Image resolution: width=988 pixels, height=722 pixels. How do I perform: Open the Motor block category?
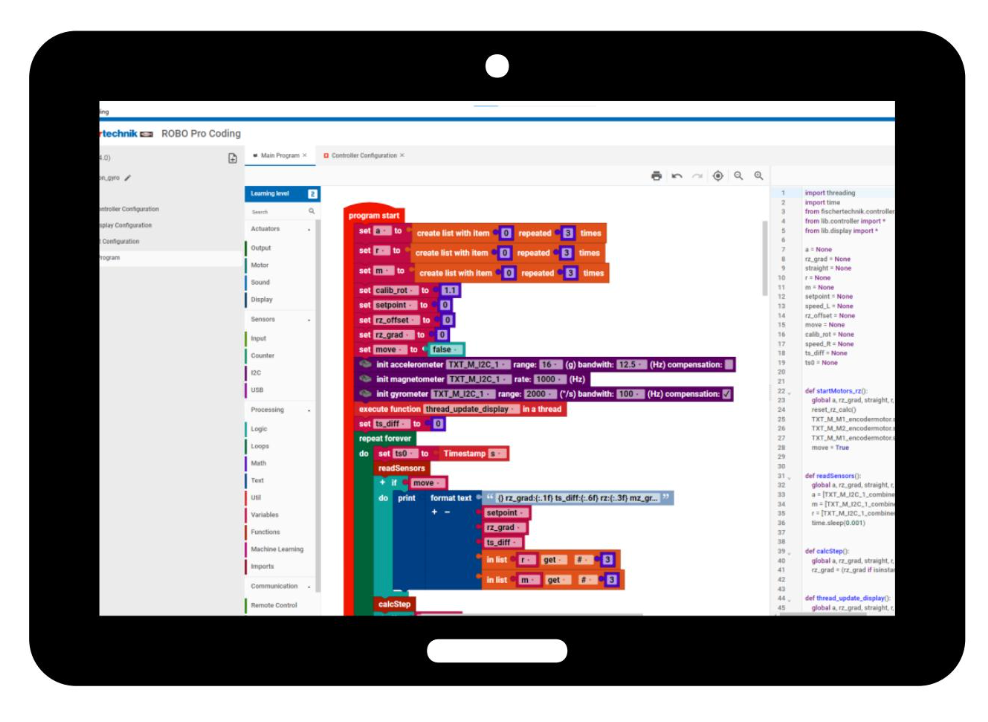pyautogui.click(x=260, y=265)
